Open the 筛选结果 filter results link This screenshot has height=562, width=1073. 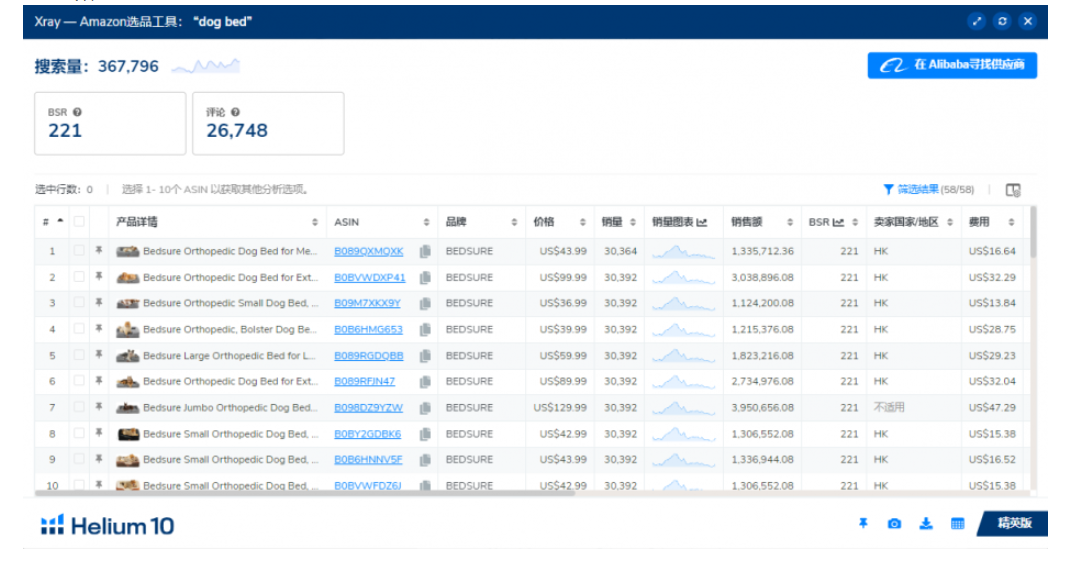point(915,189)
